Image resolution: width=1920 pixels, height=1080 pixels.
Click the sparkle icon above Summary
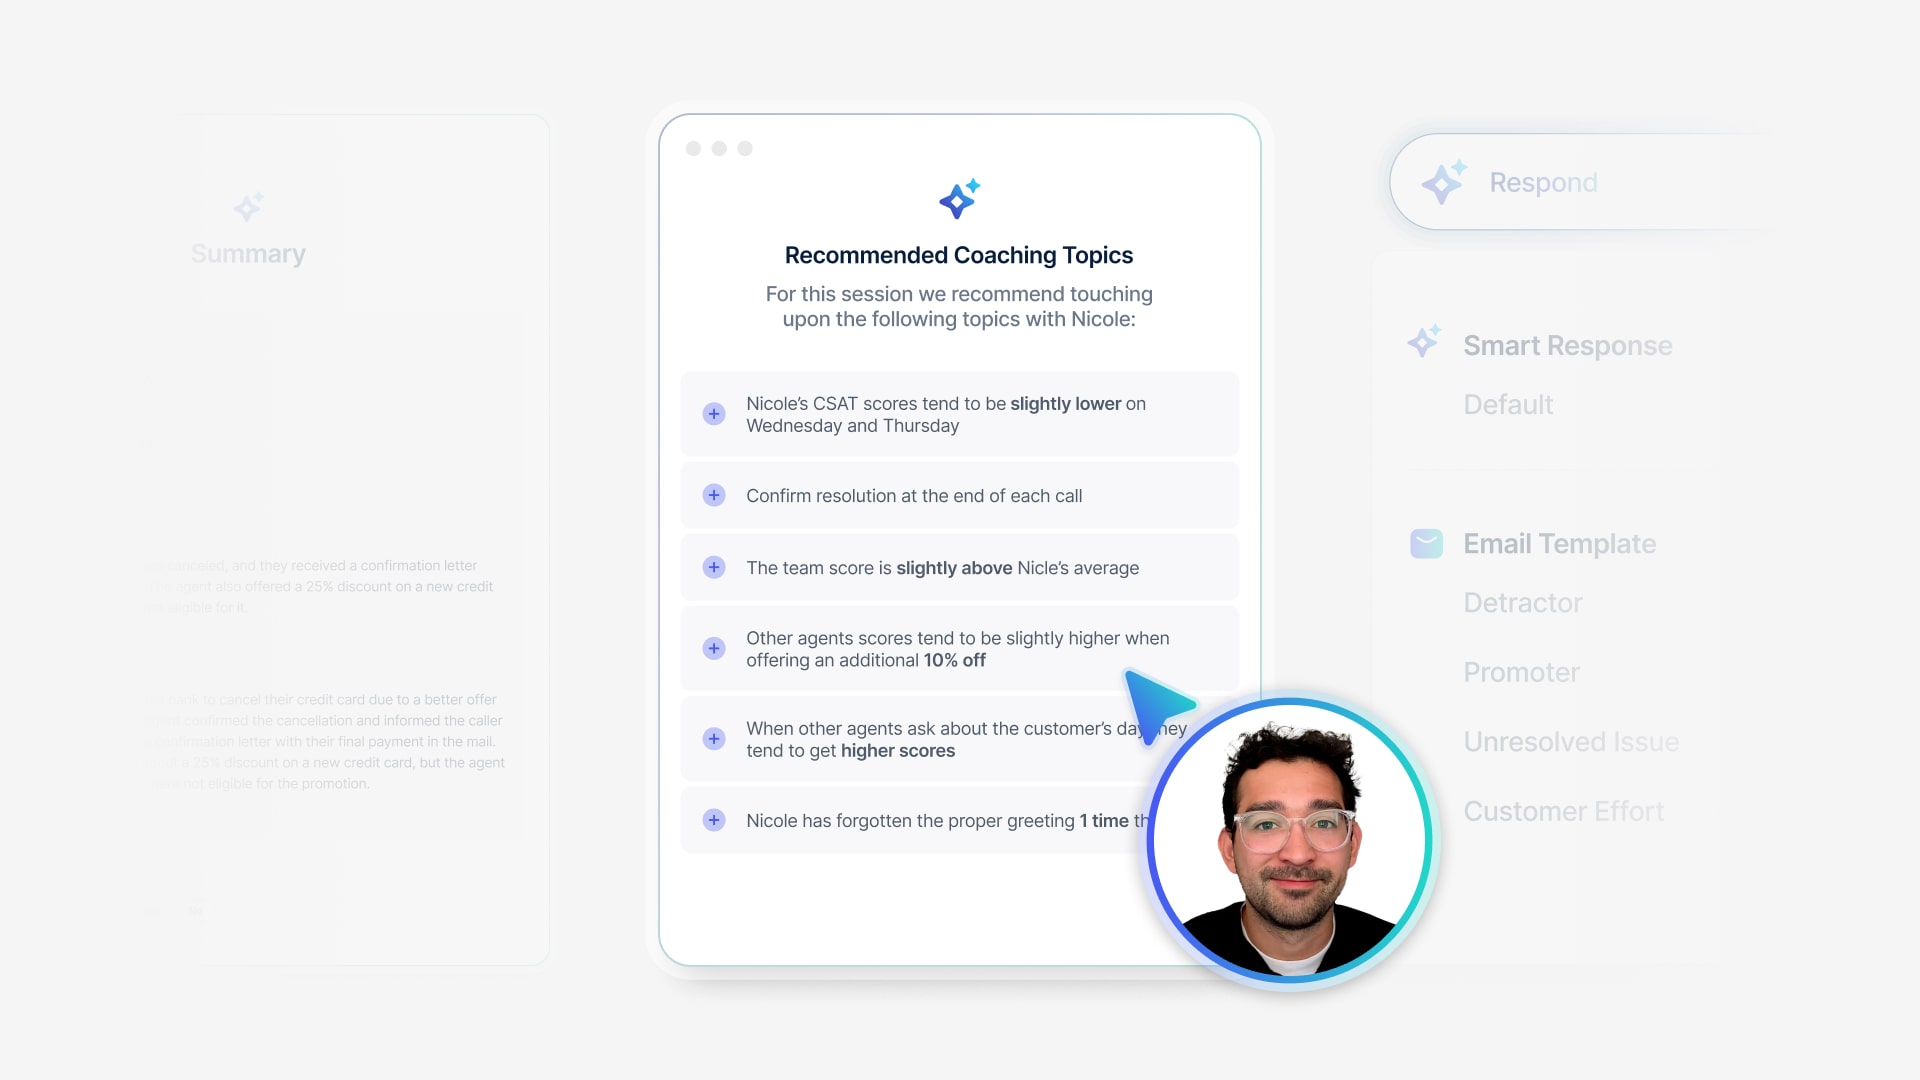click(x=248, y=207)
